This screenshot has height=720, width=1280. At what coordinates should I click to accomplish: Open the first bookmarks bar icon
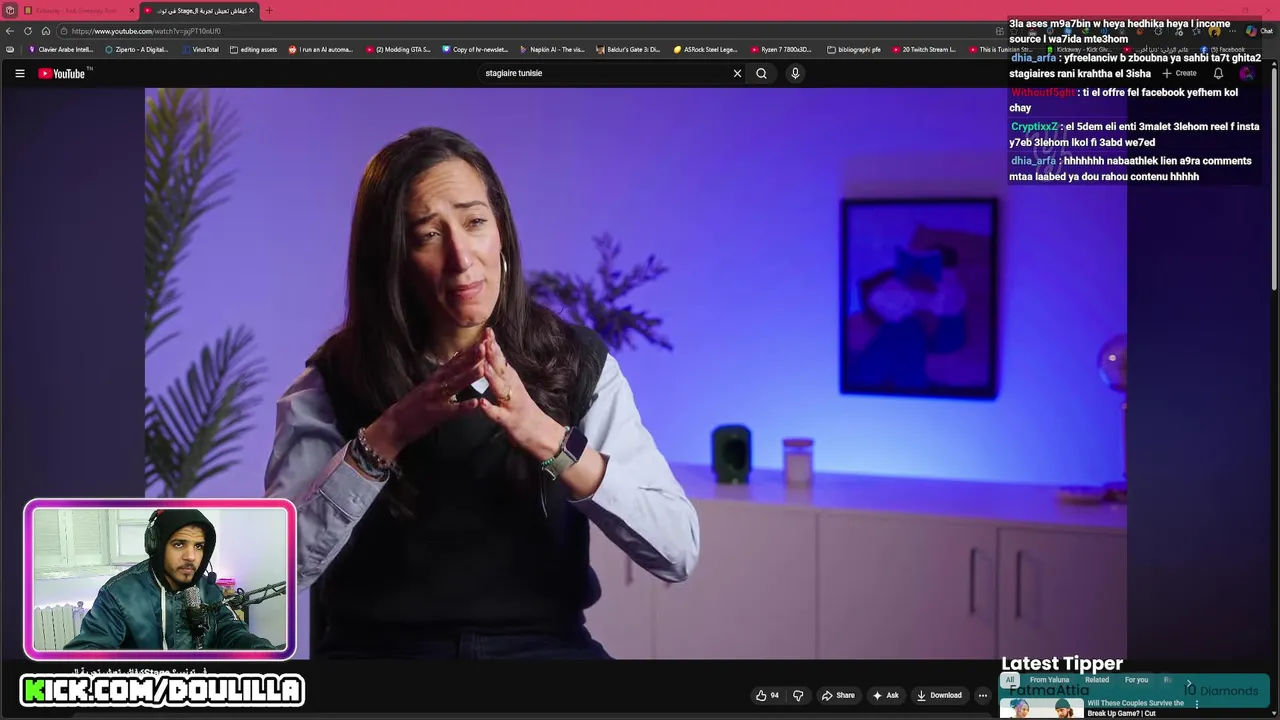pyautogui.click(x=10, y=49)
